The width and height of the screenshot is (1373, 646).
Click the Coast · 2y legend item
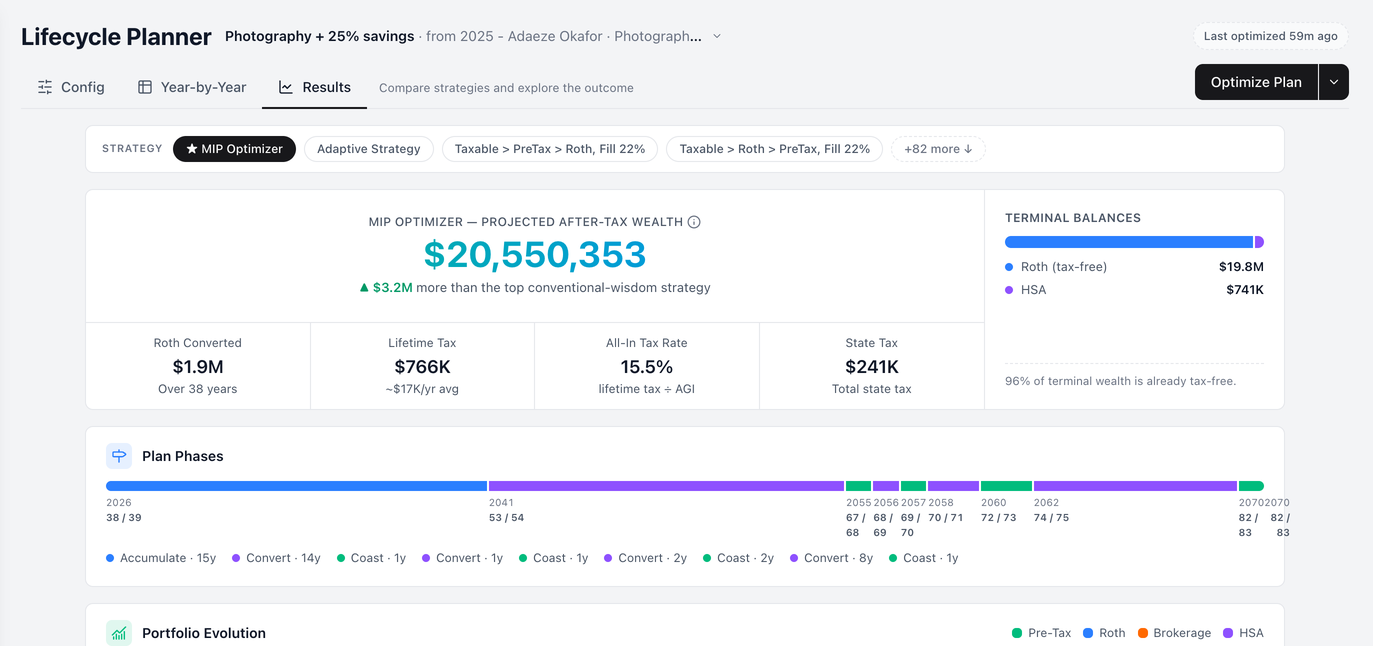[x=738, y=558]
